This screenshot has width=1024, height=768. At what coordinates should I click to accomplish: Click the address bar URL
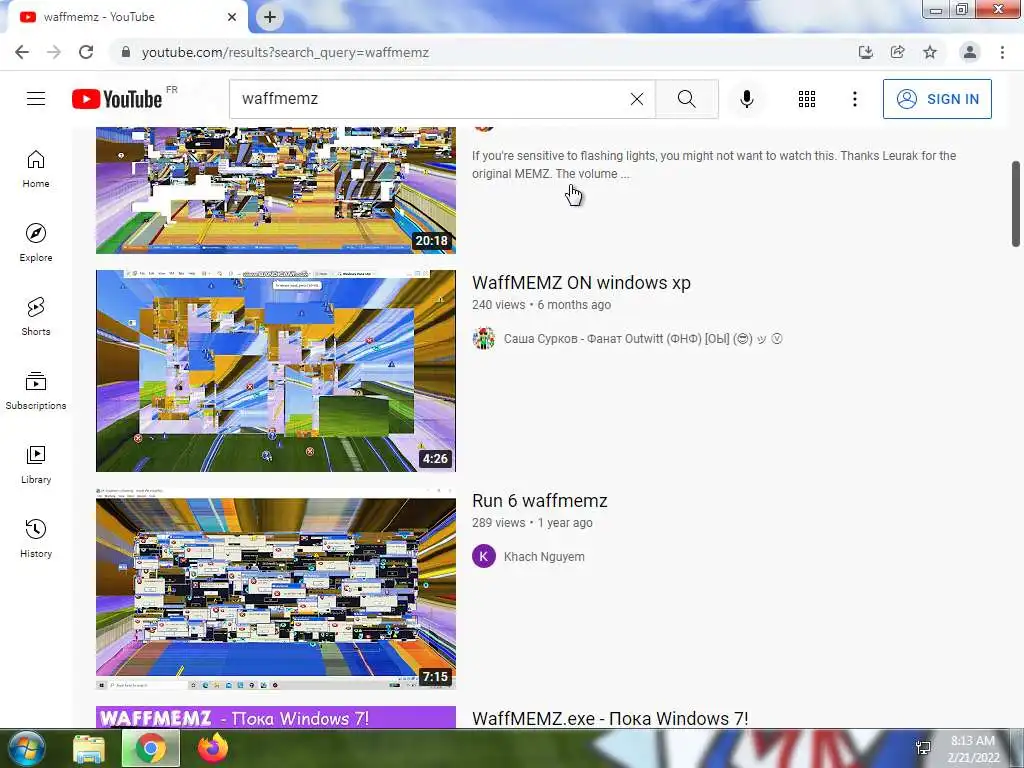(285, 52)
